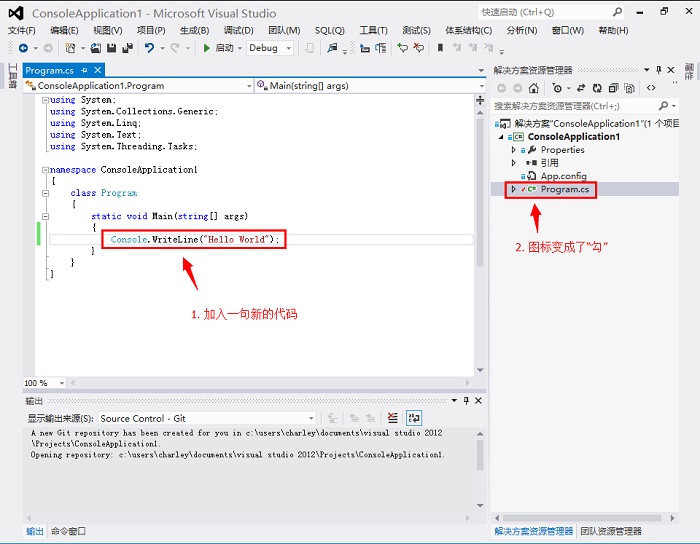Open the 工具(T) tools menu
Image resolution: width=700 pixels, height=544 pixels.
click(374, 30)
